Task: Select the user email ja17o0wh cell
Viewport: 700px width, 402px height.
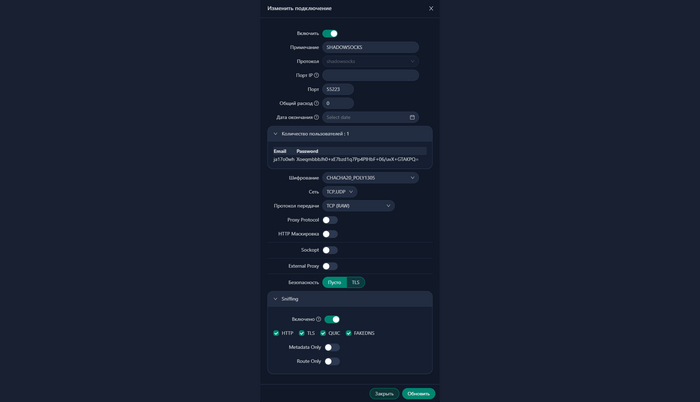Action: [x=284, y=159]
